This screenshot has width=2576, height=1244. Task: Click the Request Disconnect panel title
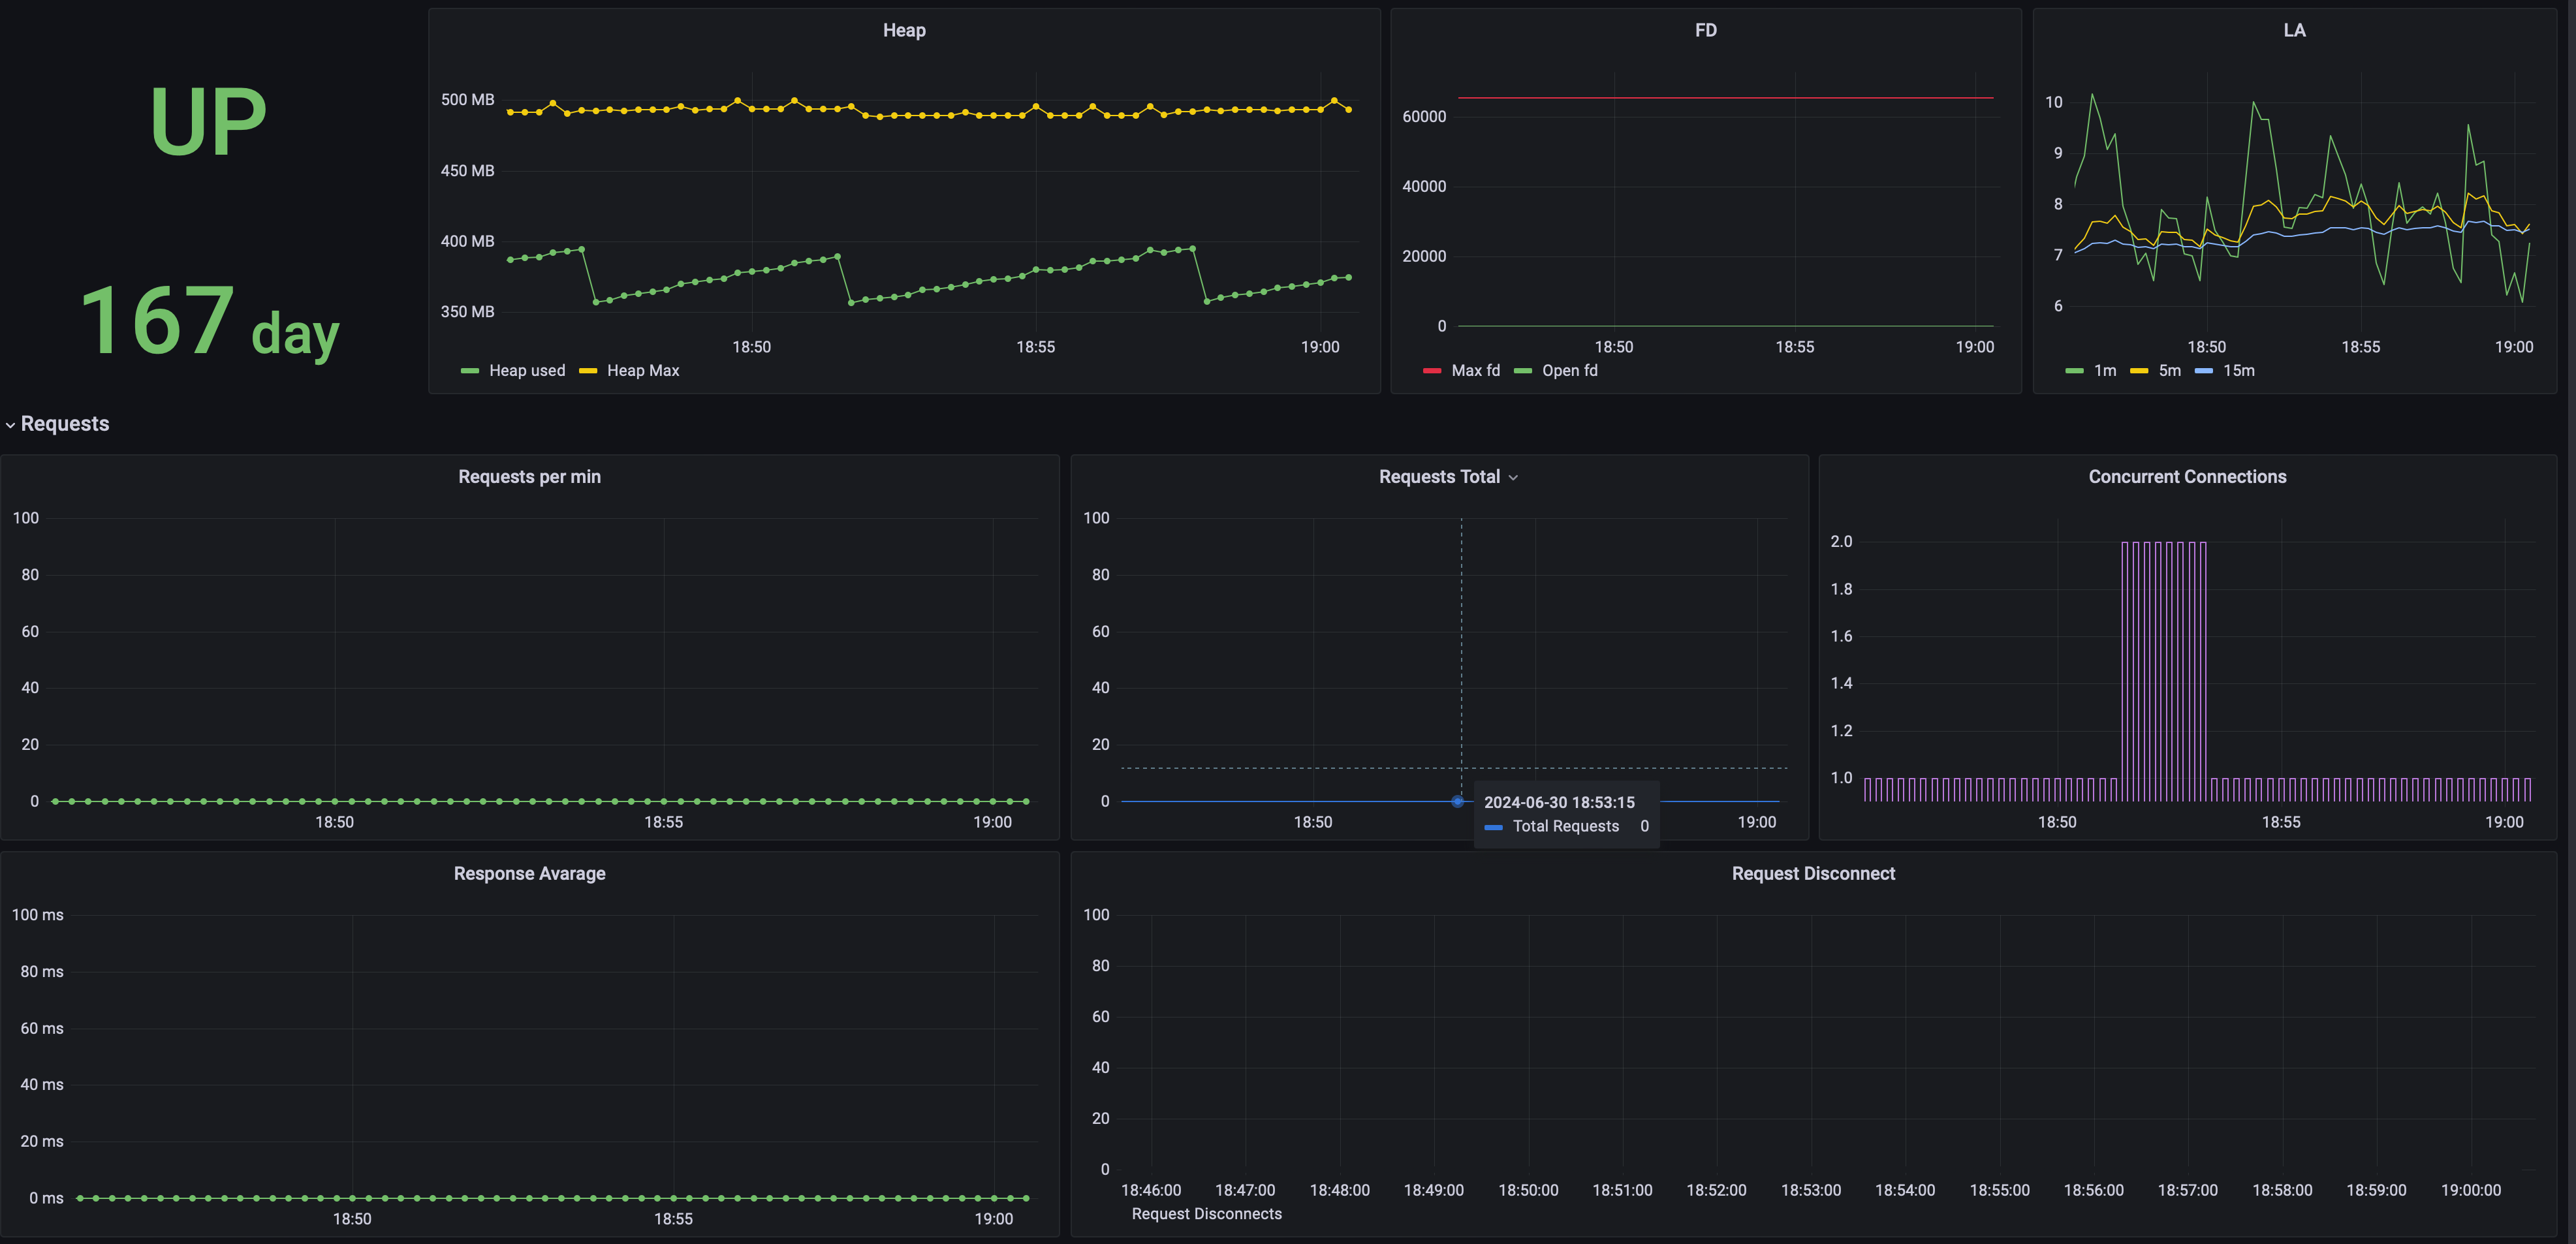tap(1813, 874)
